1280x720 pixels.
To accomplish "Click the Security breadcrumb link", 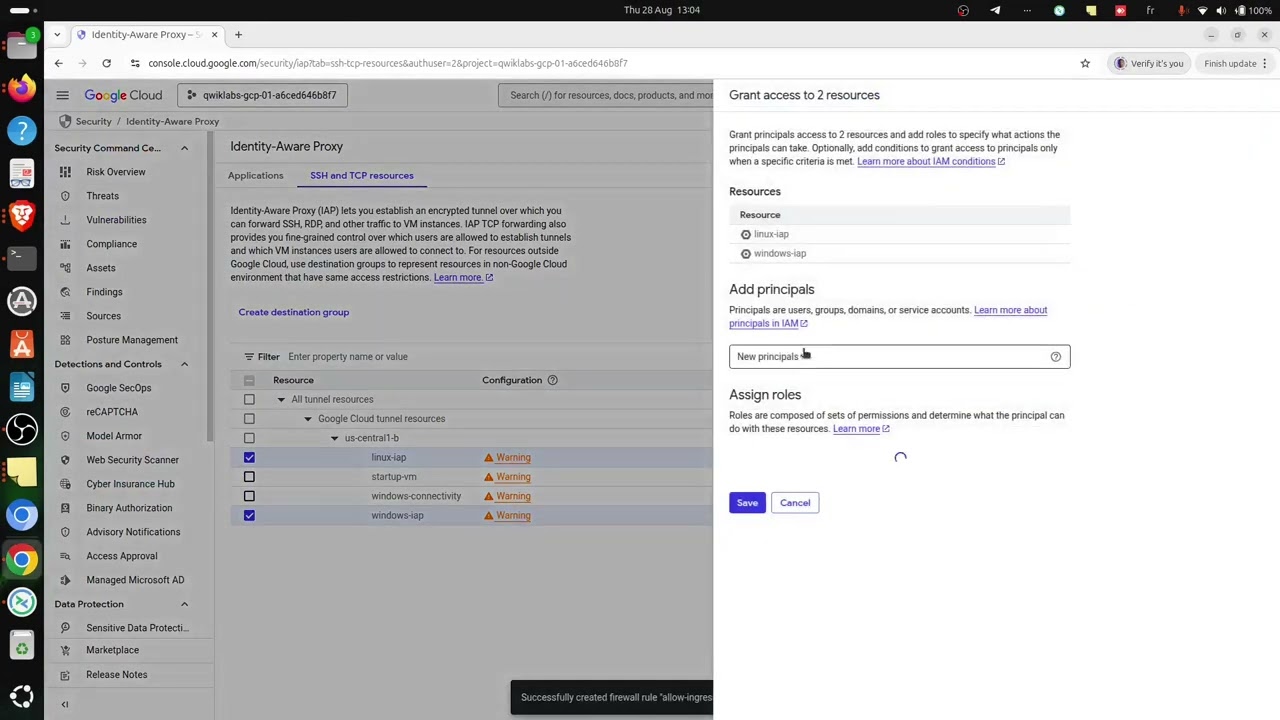I will click(x=93, y=121).
